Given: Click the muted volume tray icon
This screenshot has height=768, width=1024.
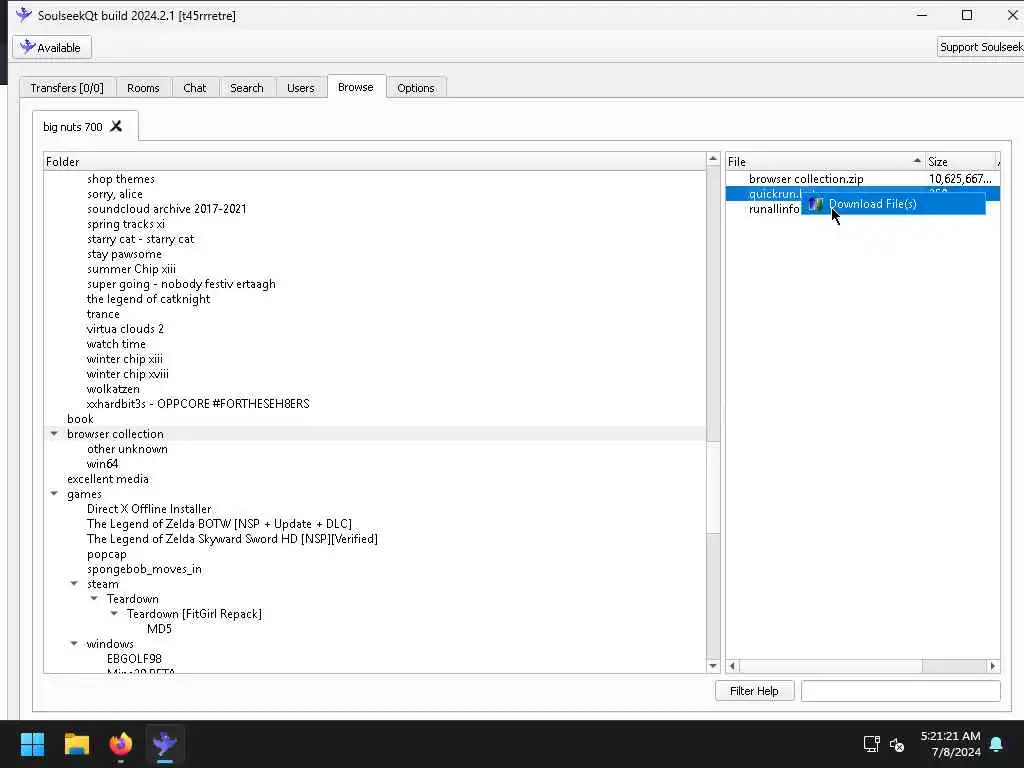Looking at the screenshot, I should [897, 744].
